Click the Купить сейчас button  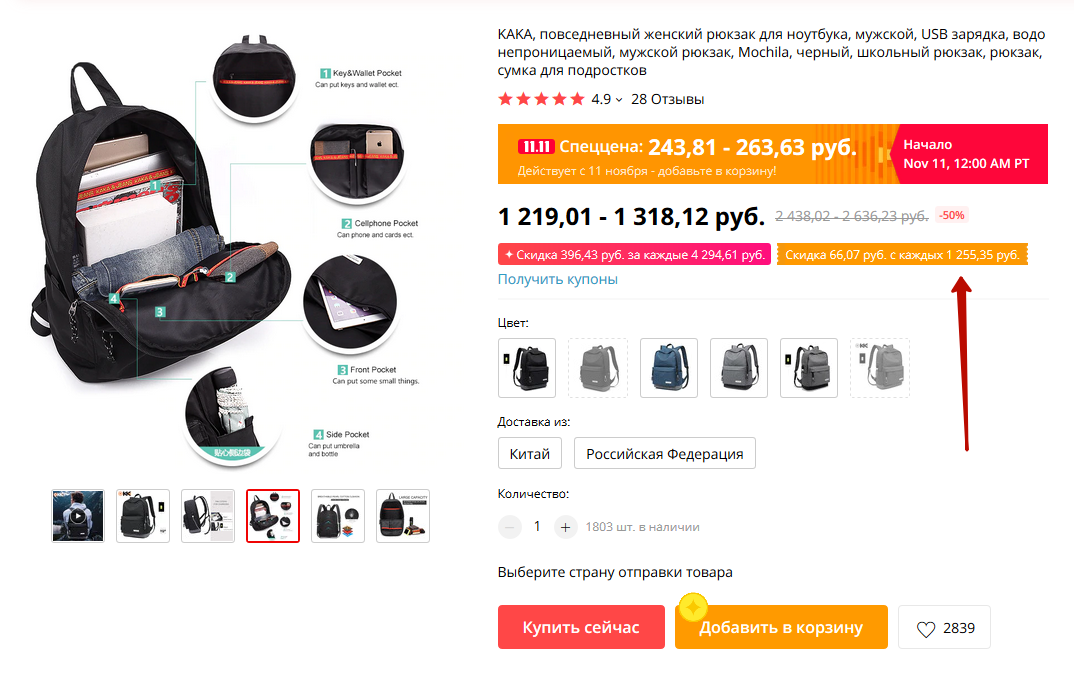pyautogui.click(x=581, y=627)
